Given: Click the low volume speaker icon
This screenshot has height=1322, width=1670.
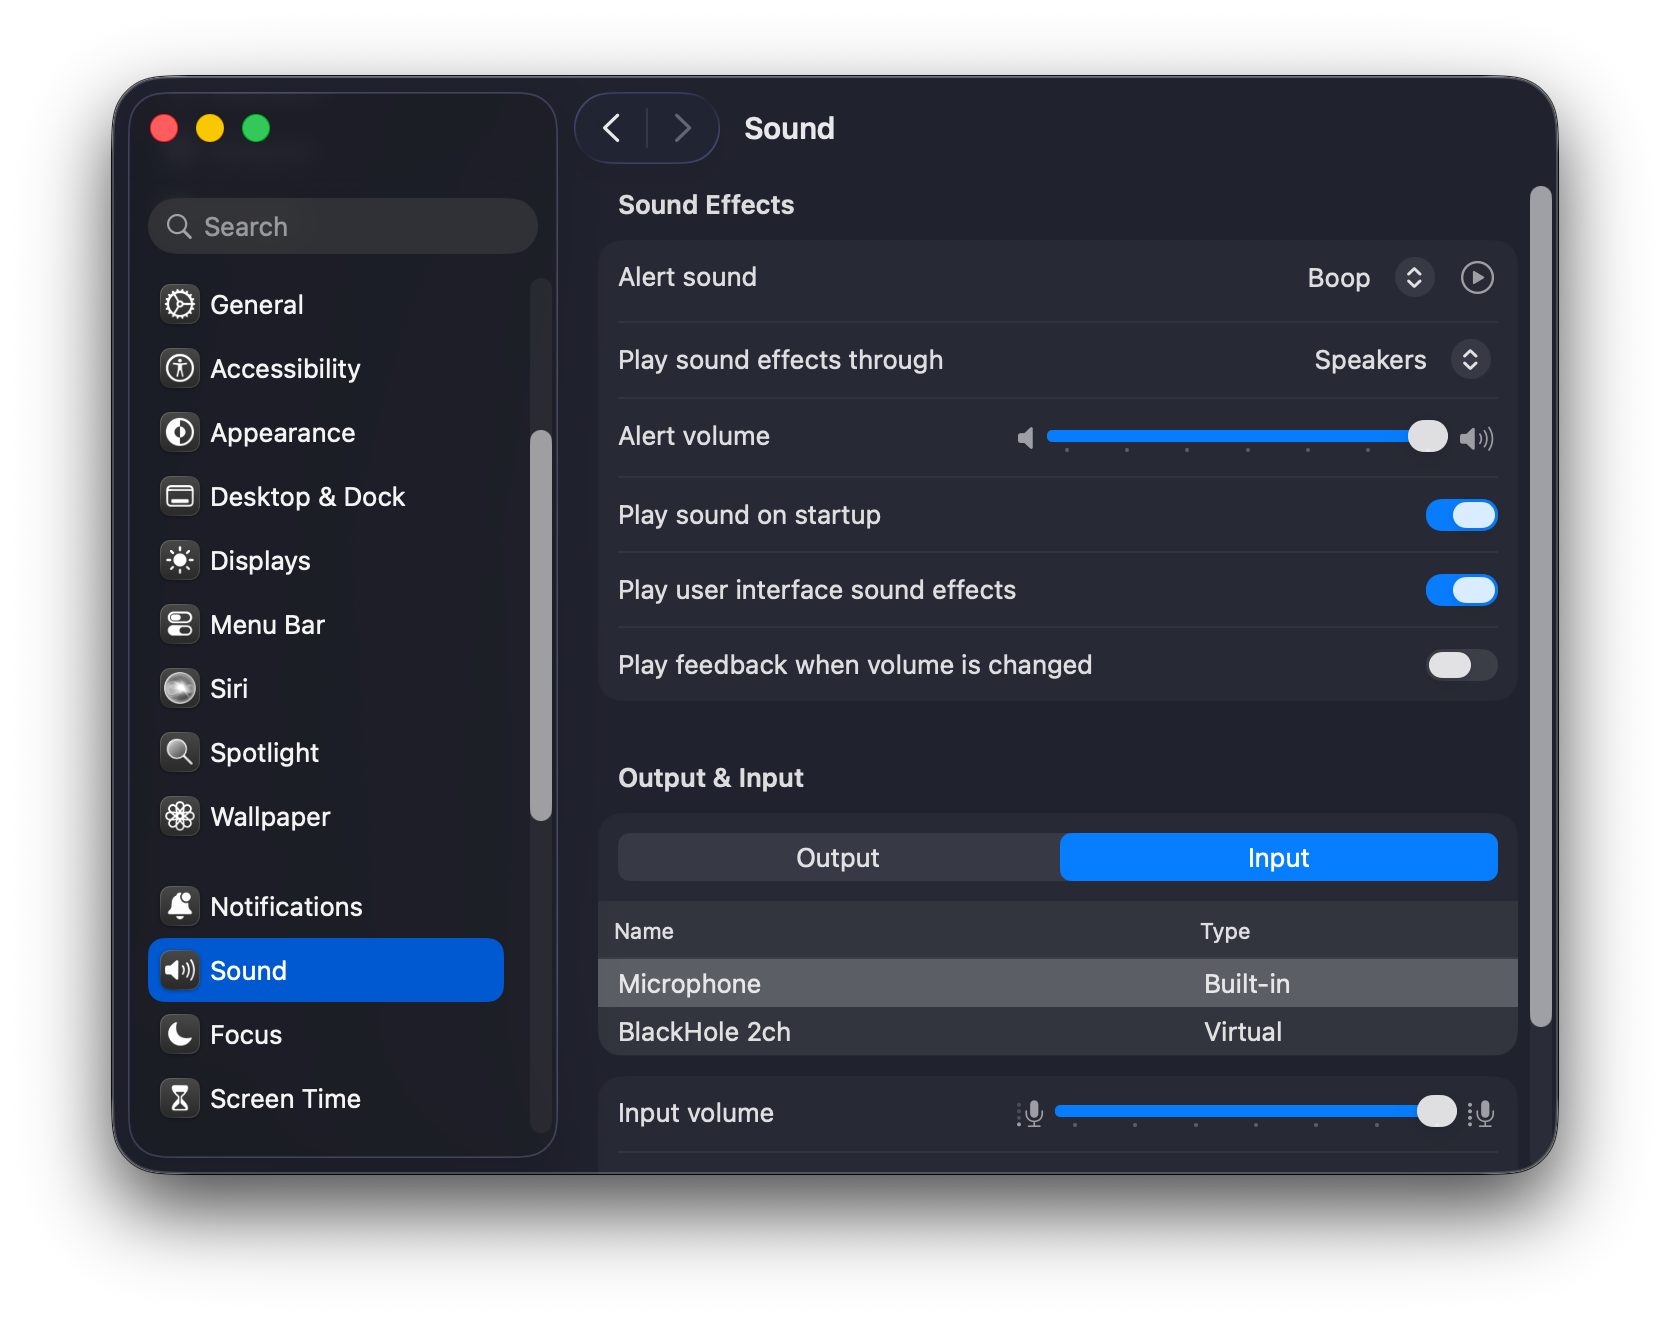Looking at the screenshot, I should pos(1025,438).
